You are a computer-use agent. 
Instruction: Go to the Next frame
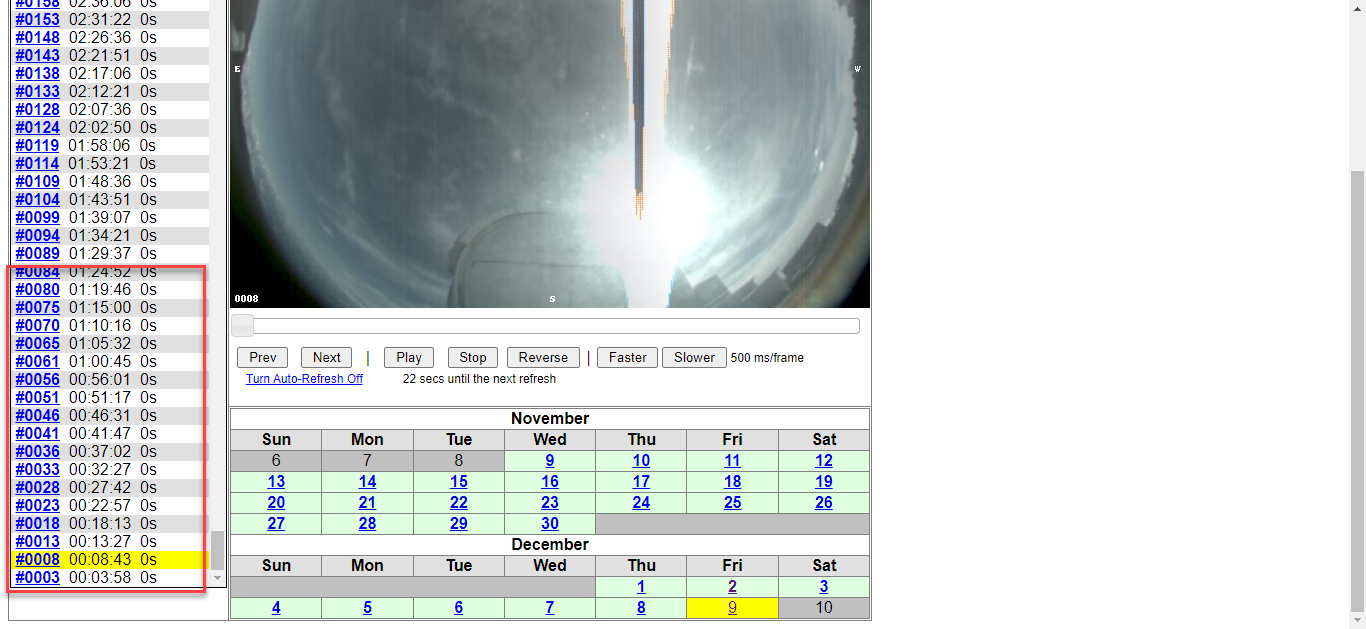click(327, 357)
